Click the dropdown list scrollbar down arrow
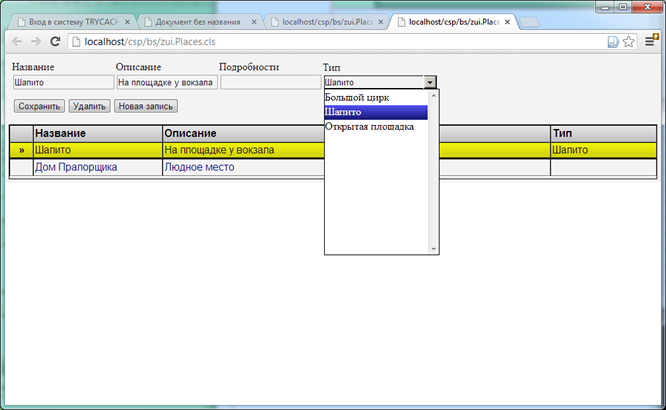The height and width of the screenshot is (410, 666). tap(434, 249)
